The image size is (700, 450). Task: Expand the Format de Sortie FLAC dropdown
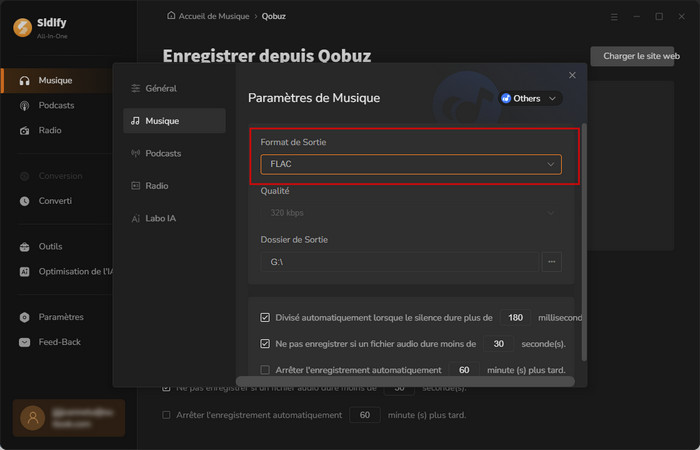pos(411,164)
